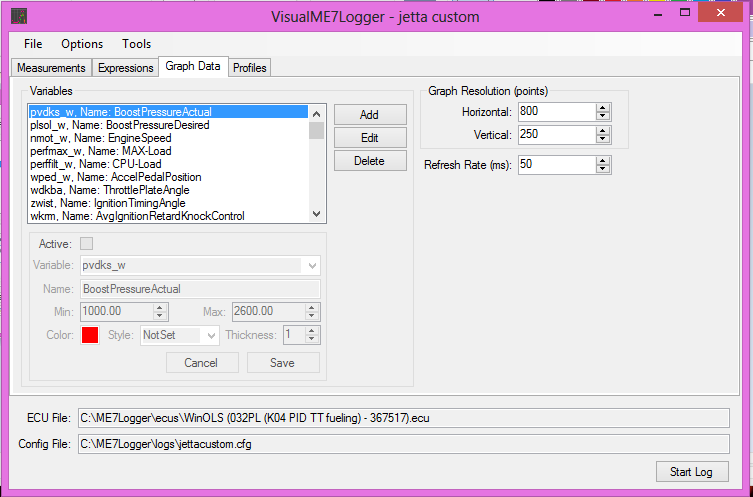Select zwist IgnitionTimingAngle variable row
753x497 pixels.
coord(168,203)
